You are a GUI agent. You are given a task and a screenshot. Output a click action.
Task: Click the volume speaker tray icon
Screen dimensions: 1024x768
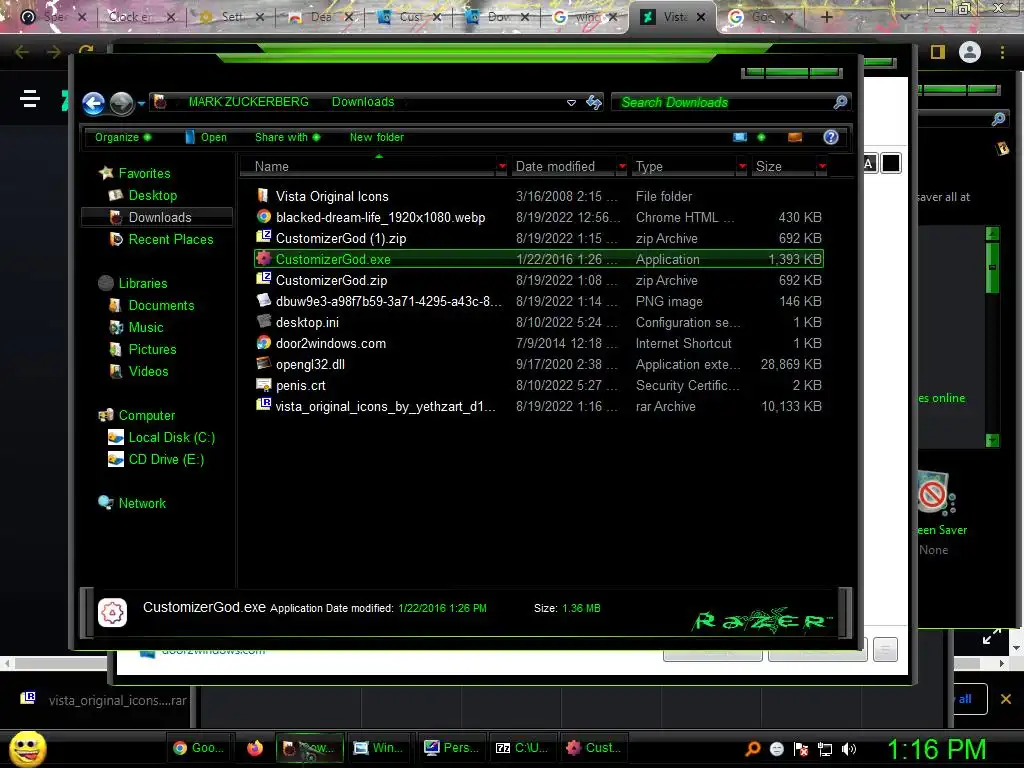848,749
